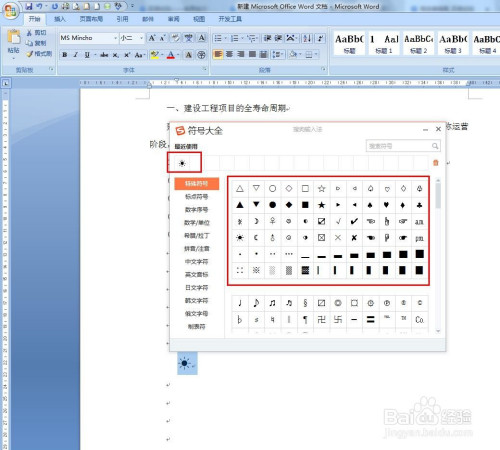Toggle align text left

click(x=218, y=54)
